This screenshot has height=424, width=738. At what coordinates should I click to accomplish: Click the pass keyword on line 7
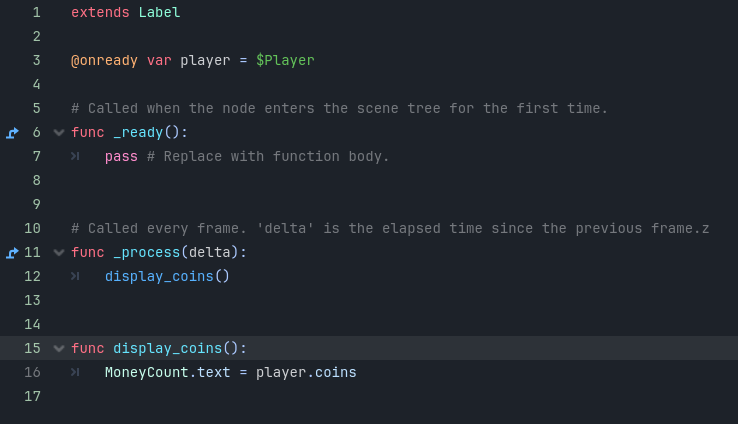pos(121,156)
